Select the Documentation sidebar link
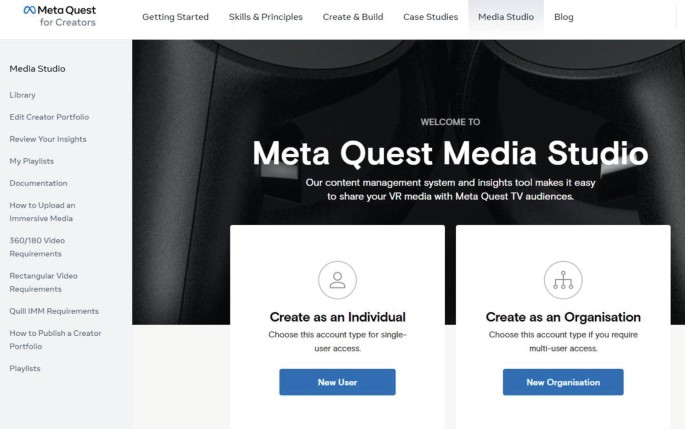Image resolution: width=685 pixels, height=429 pixels. click(38, 183)
